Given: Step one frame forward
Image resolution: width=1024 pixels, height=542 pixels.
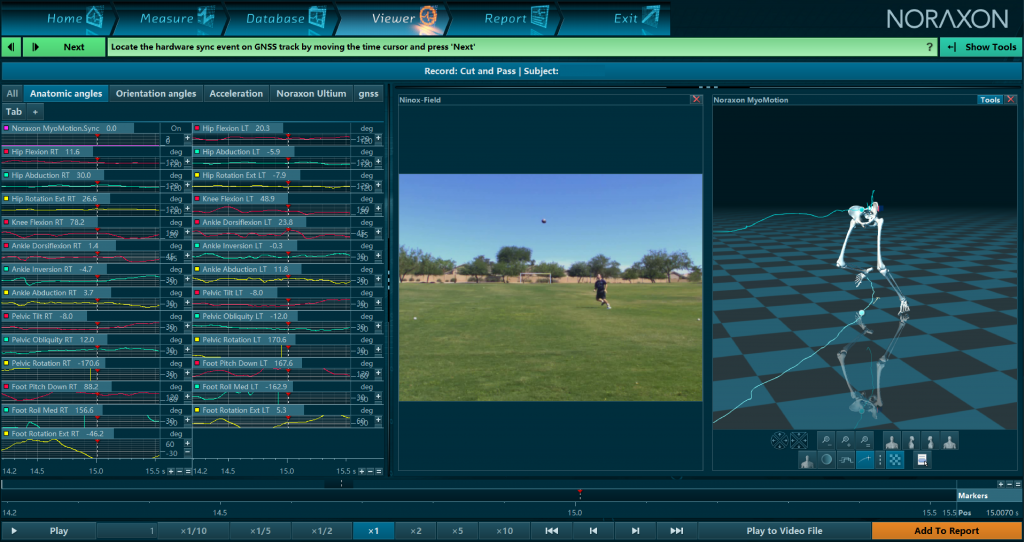Looking at the screenshot, I should [635, 531].
